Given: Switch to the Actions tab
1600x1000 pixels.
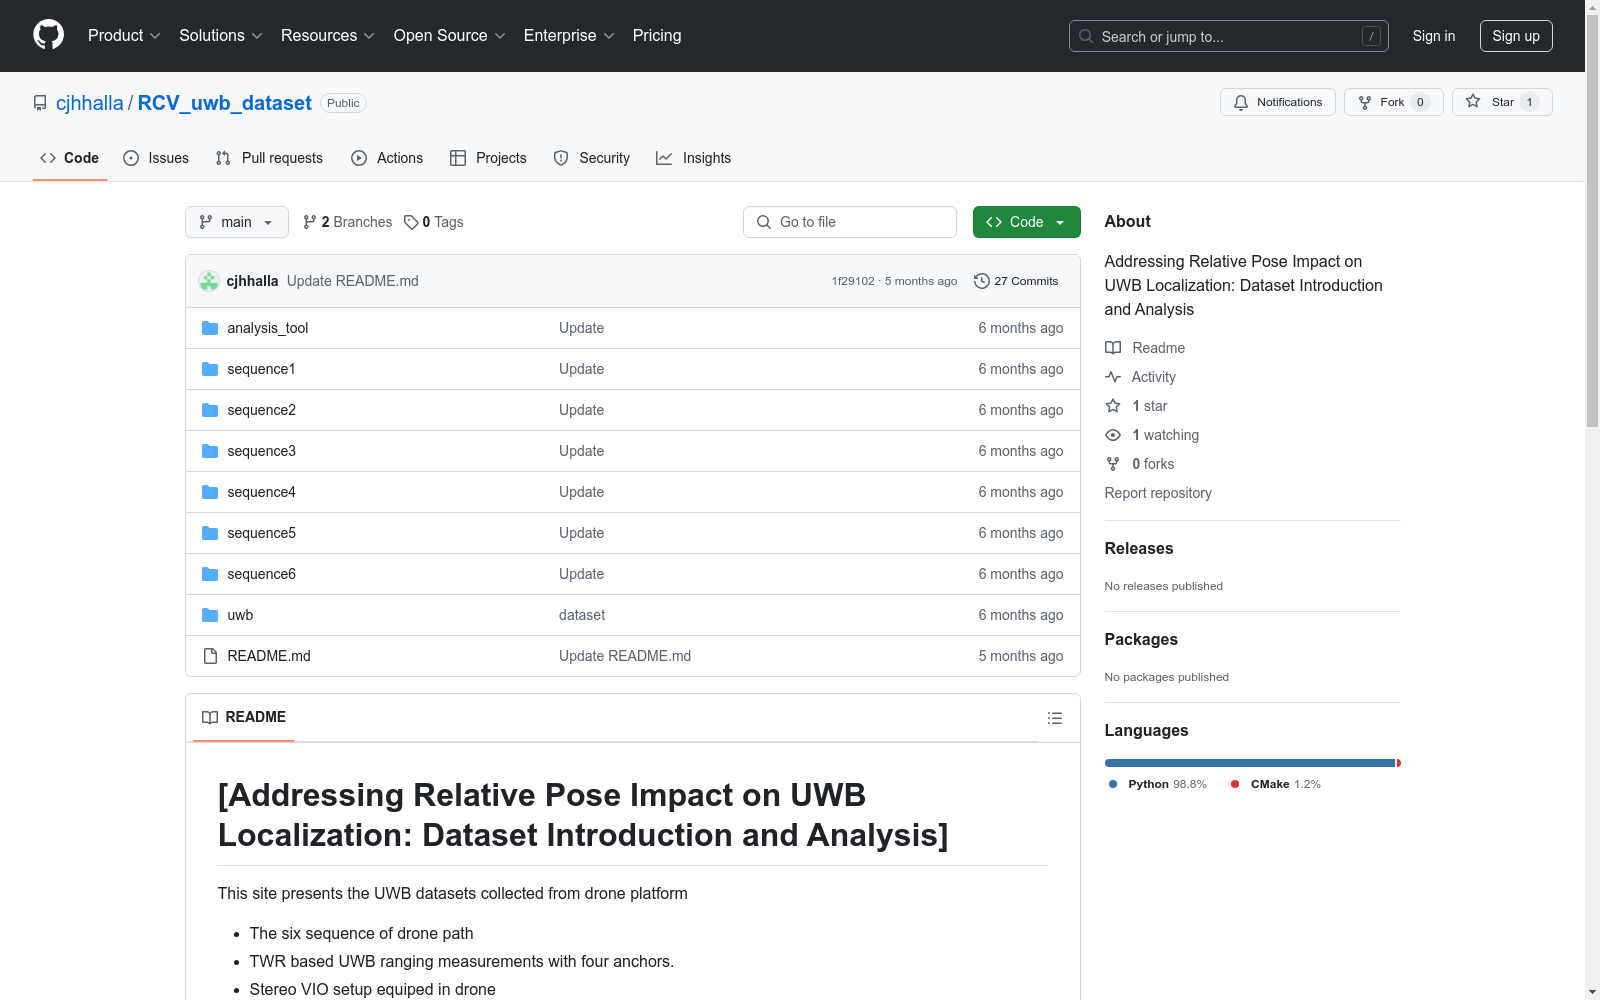Looking at the screenshot, I should [387, 158].
